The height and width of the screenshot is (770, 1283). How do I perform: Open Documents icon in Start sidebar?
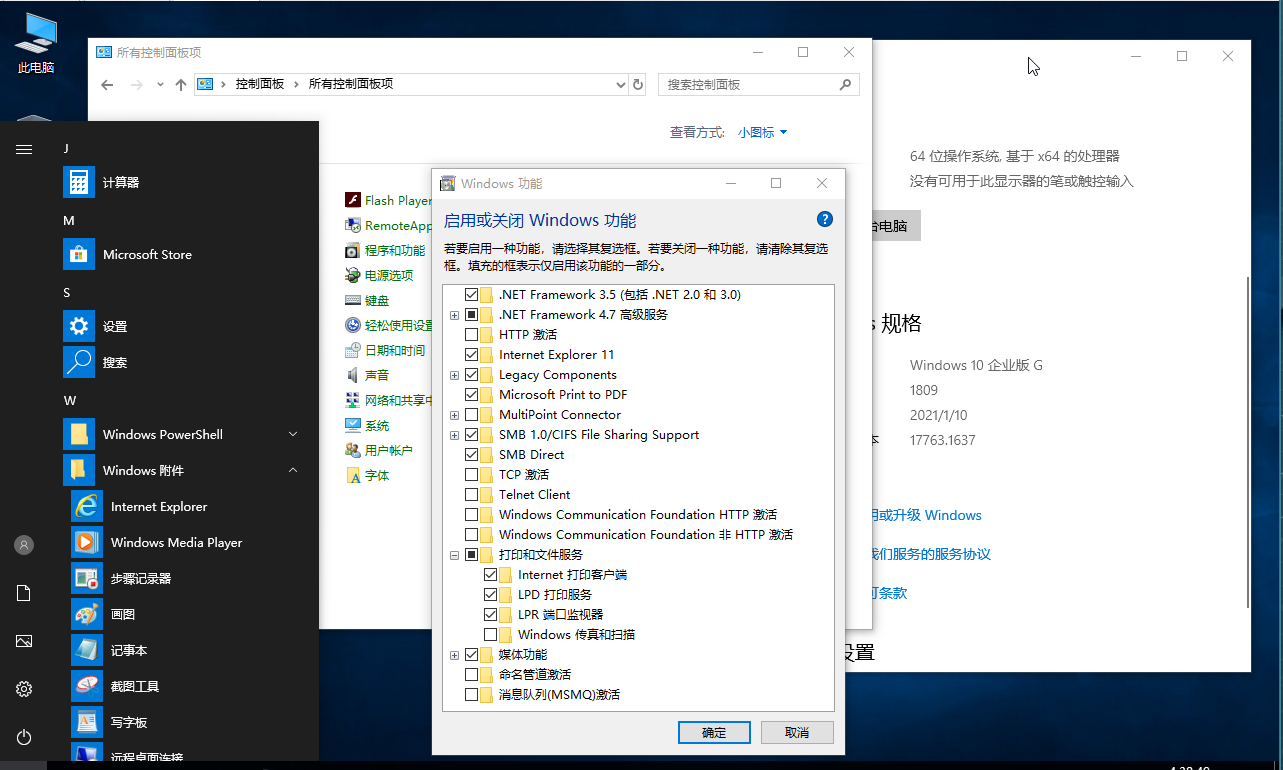(24, 593)
